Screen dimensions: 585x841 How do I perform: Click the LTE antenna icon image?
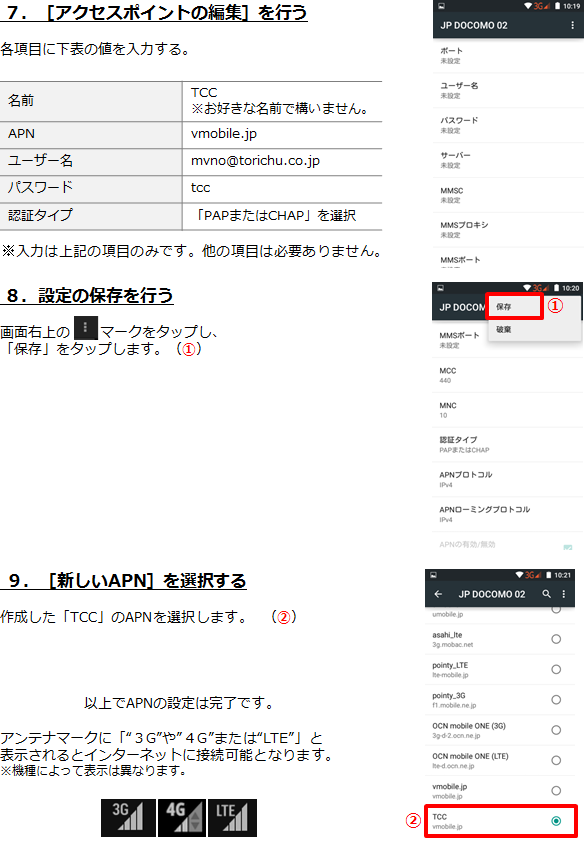coord(232,818)
